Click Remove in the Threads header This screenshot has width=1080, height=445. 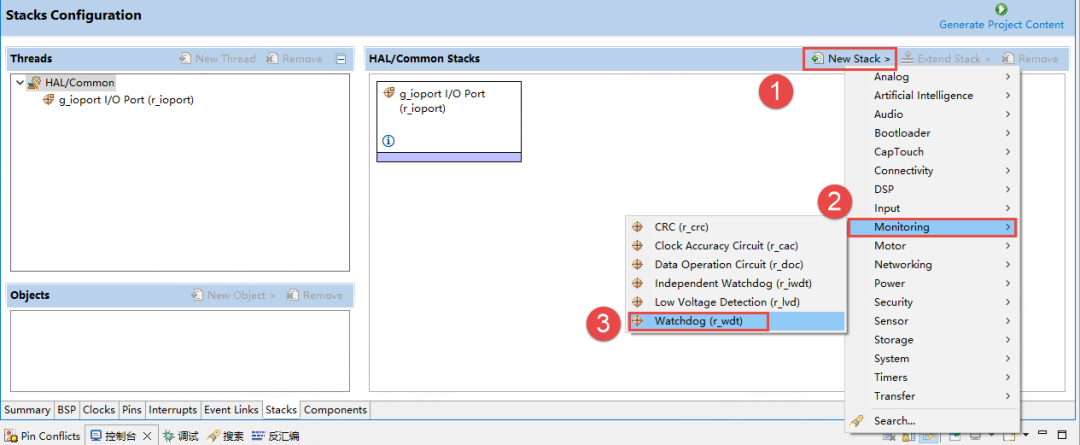pyautogui.click(x=295, y=59)
